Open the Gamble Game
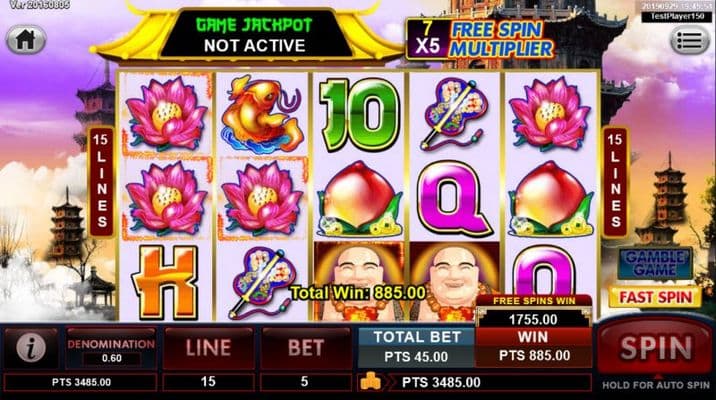The width and height of the screenshot is (716, 400). (x=655, y=263)
